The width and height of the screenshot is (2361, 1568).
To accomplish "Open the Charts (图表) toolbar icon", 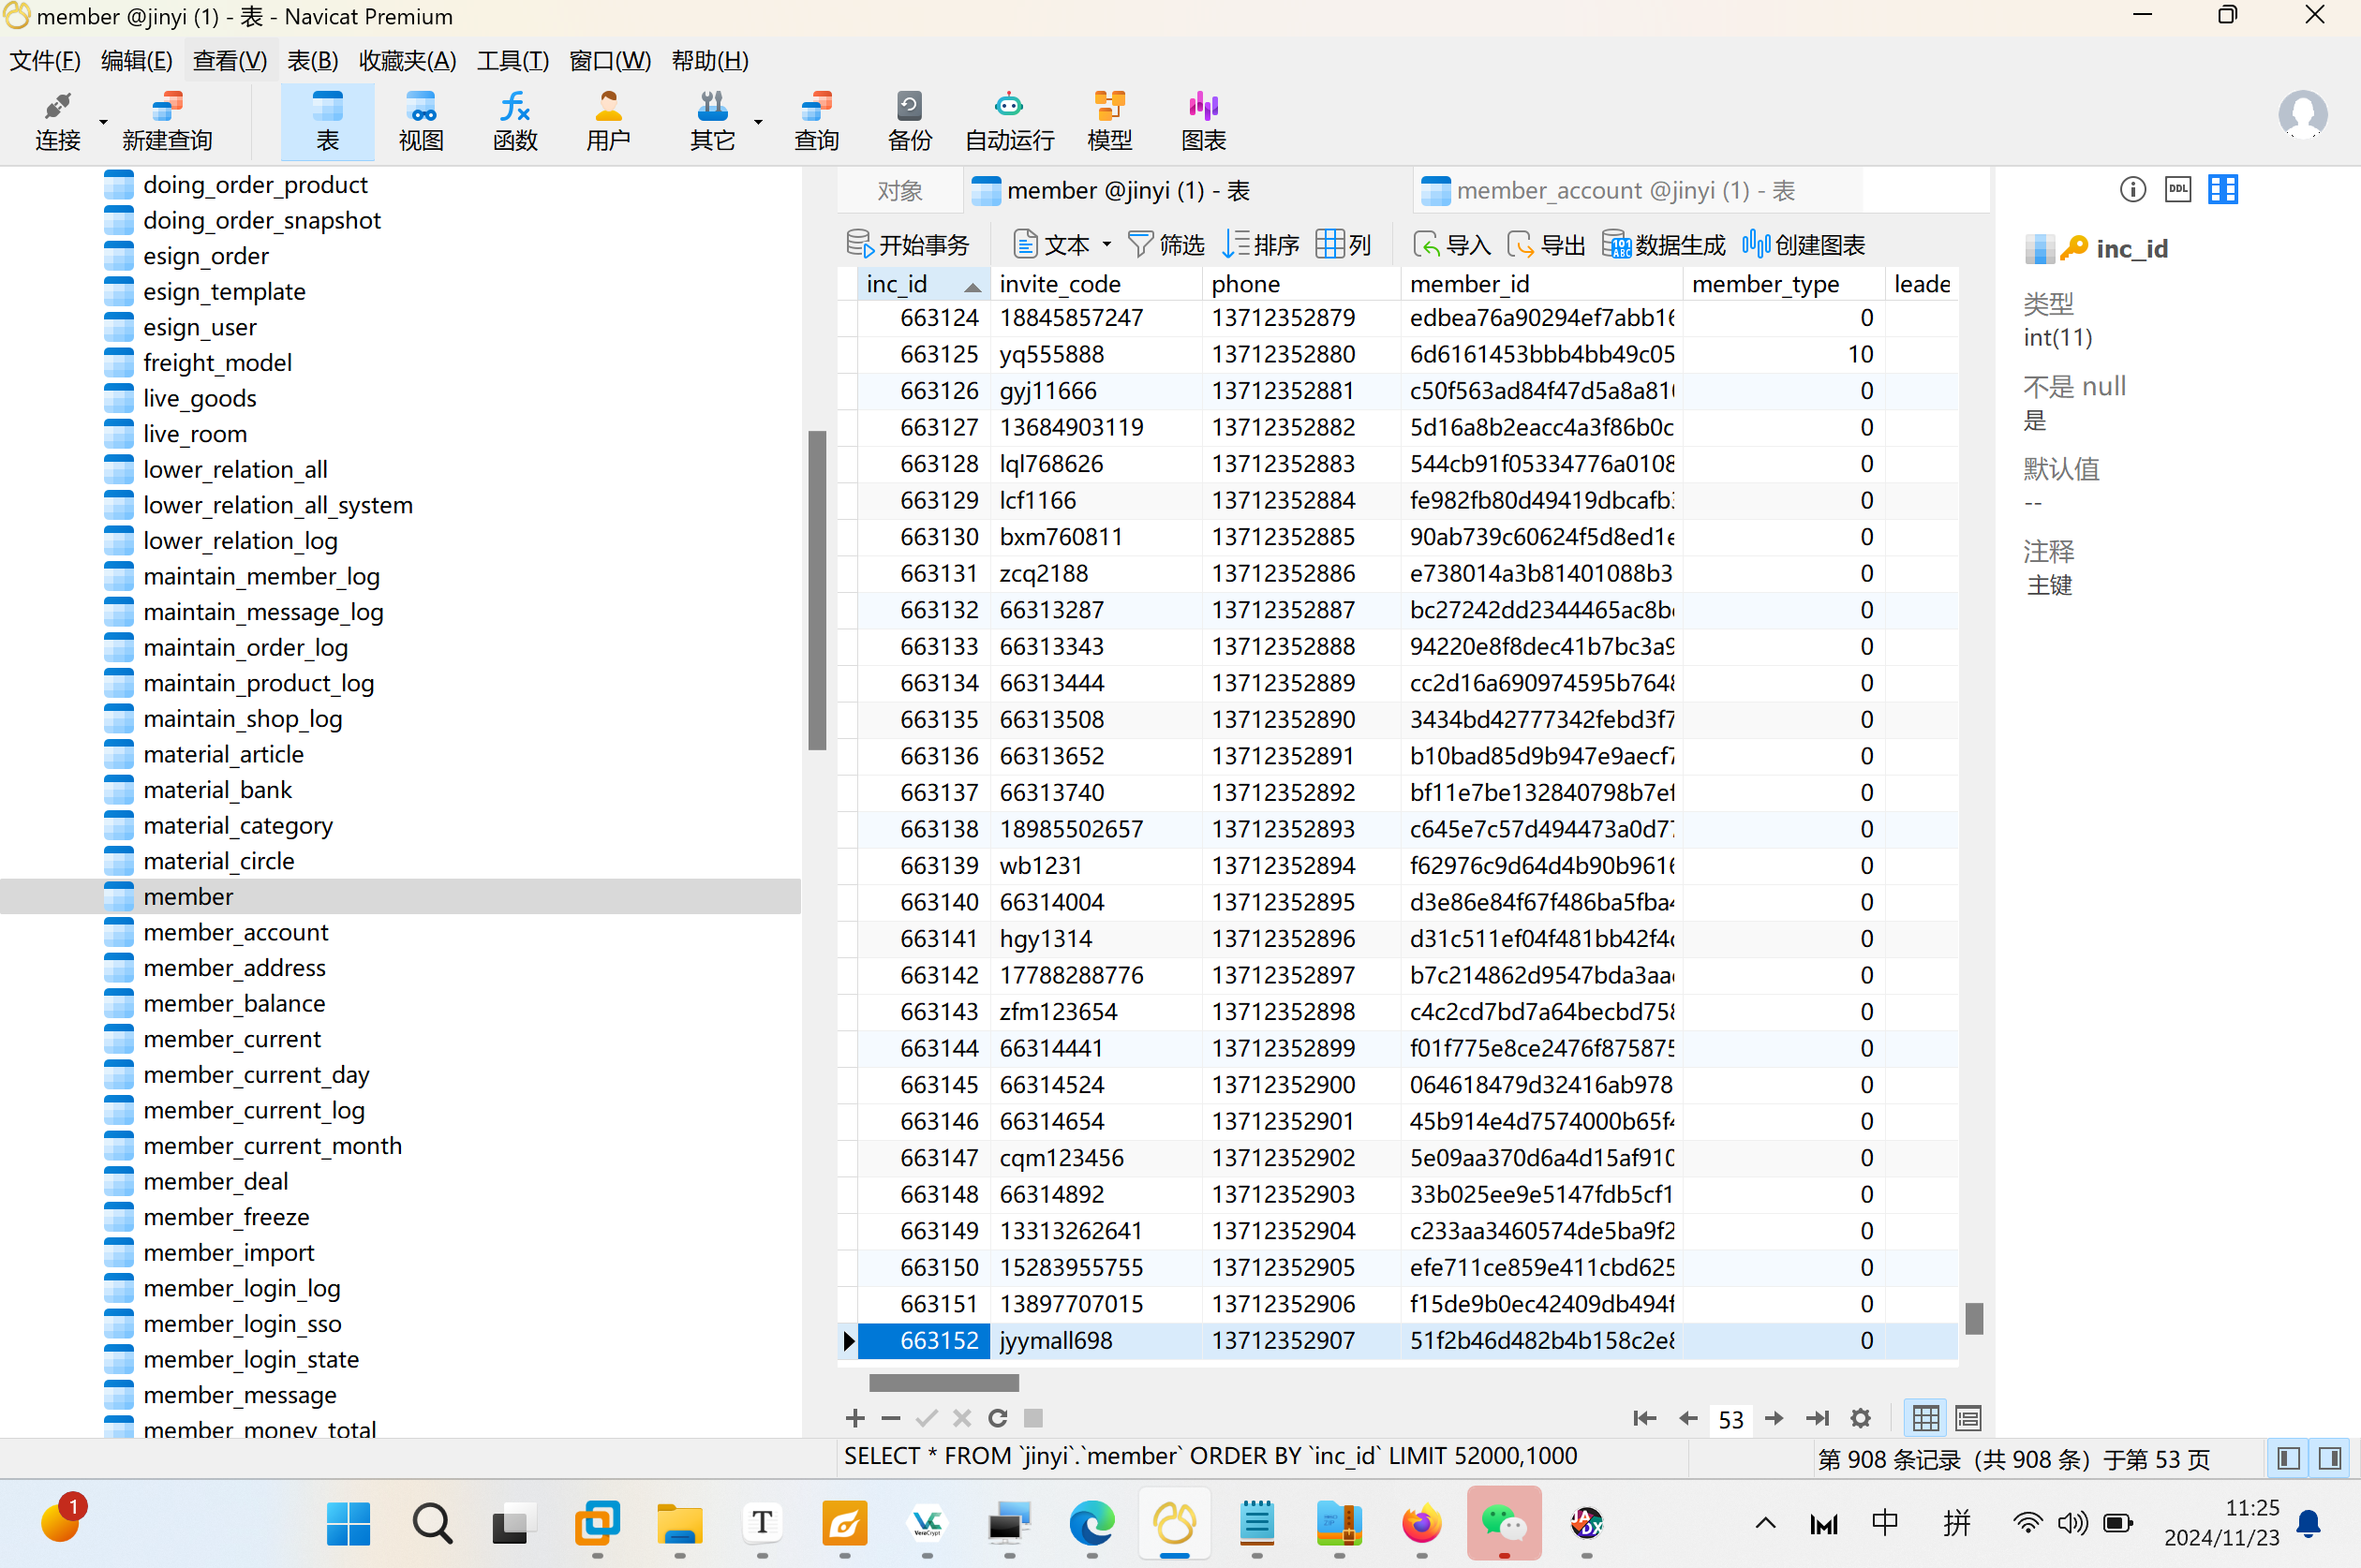I will point(1203,122).
